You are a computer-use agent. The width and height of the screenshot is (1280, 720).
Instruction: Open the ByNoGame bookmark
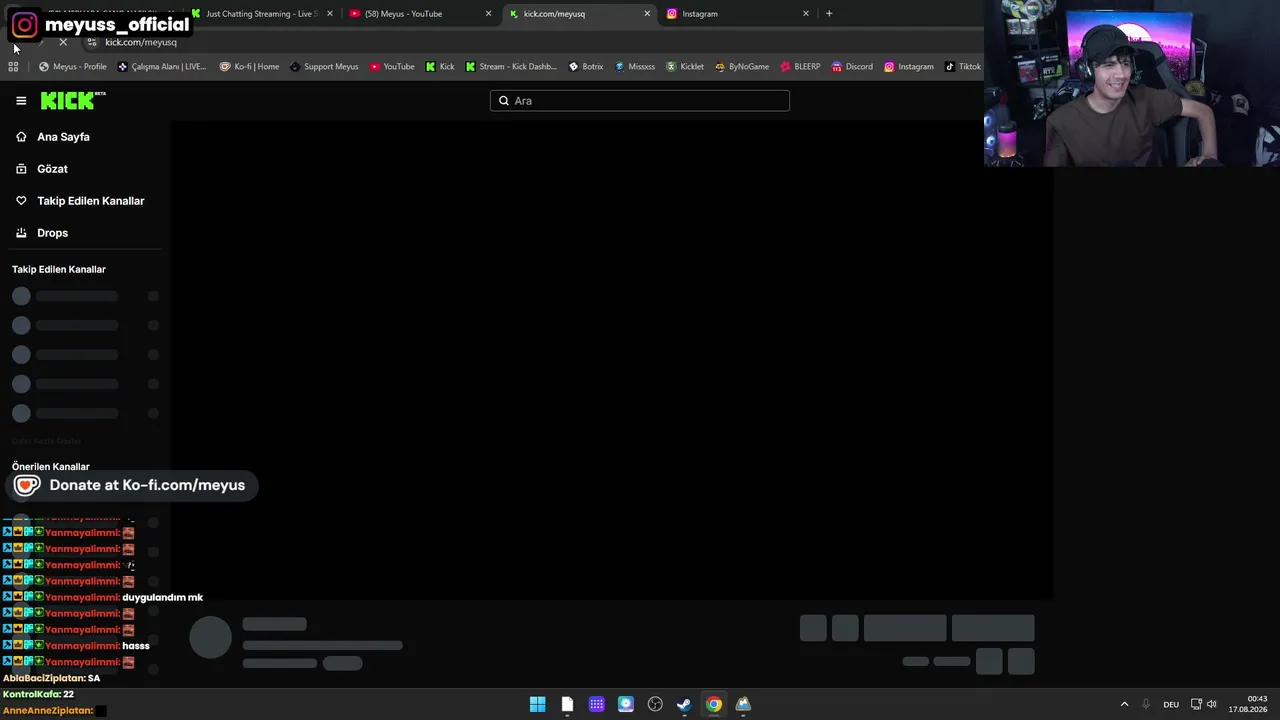click(742, 67)
